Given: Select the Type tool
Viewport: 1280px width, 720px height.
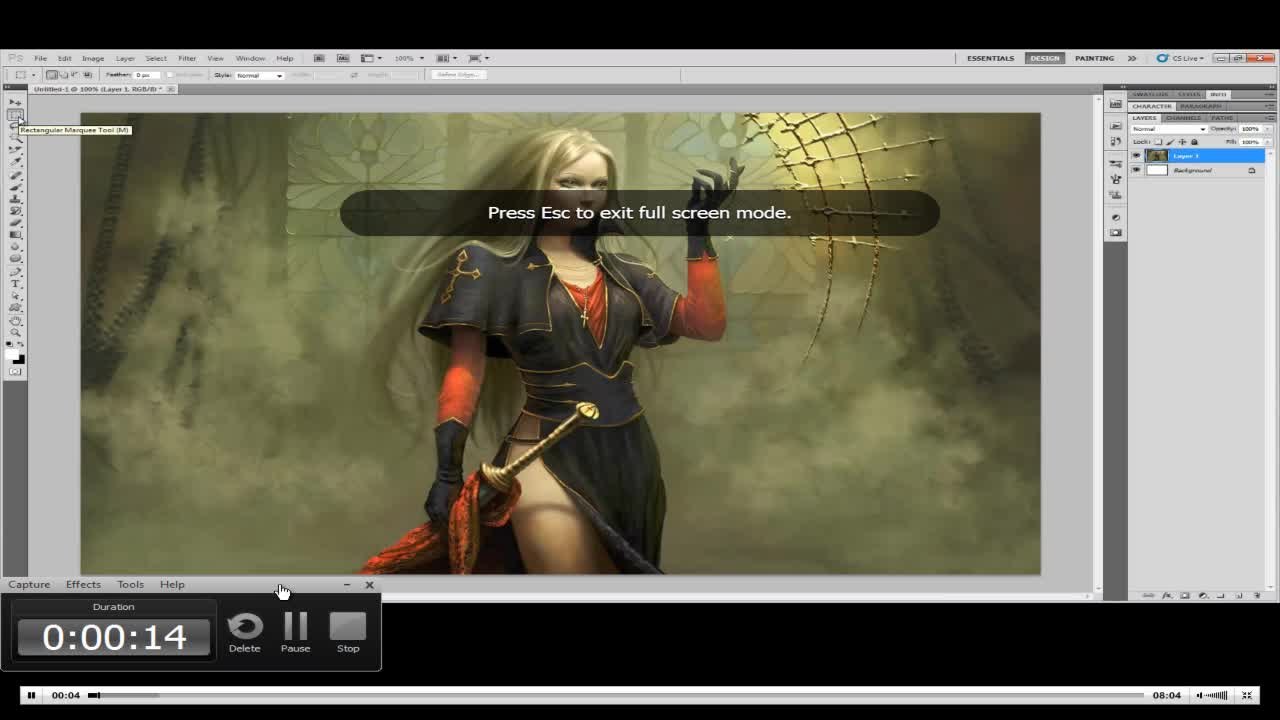Looking at the screenshot, I should point(15,284).
